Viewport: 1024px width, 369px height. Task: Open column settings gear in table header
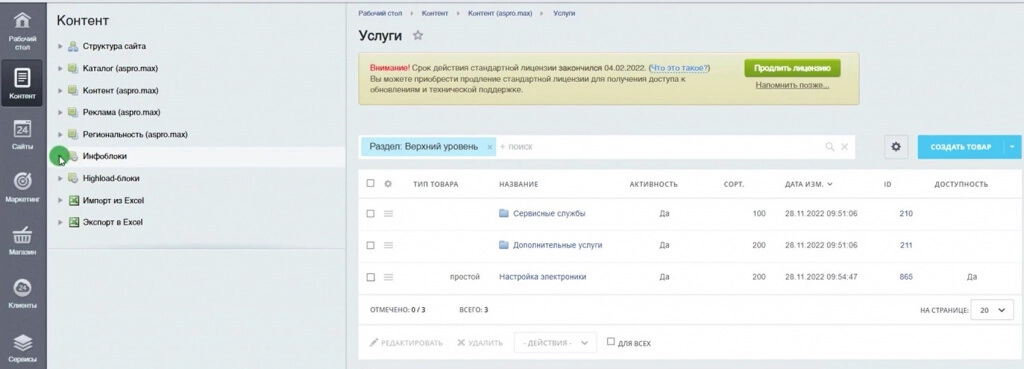(x=388, y=184)
